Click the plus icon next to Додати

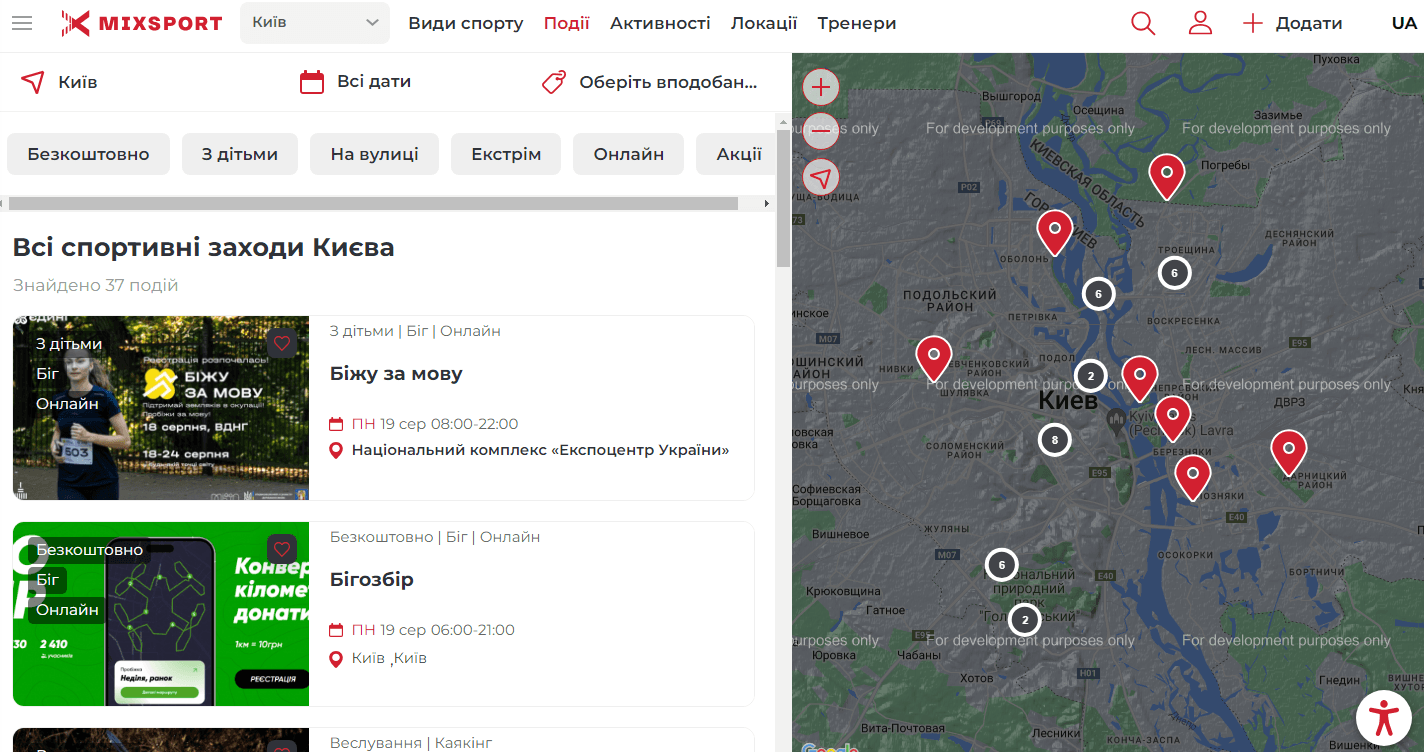point(1253,23)
